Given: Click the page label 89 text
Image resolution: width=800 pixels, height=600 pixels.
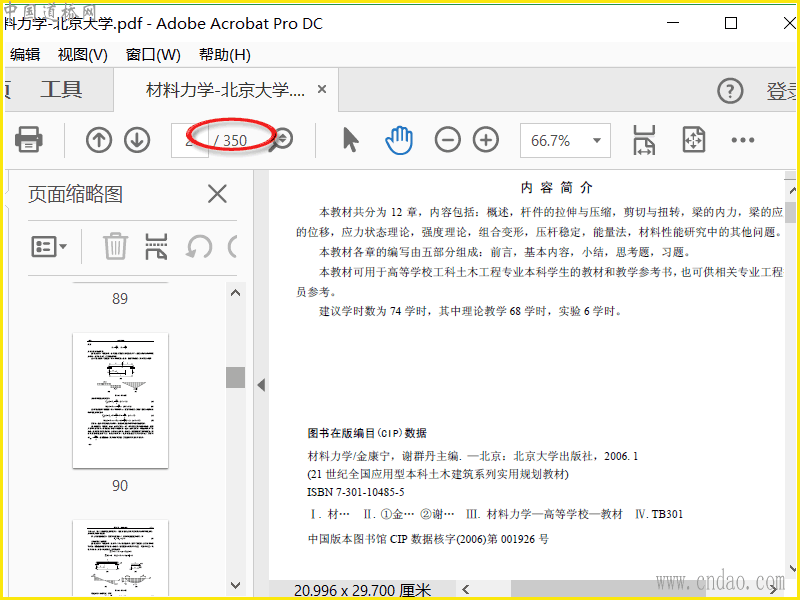Looking at the screenshot, I should click(x=120, y=298).
